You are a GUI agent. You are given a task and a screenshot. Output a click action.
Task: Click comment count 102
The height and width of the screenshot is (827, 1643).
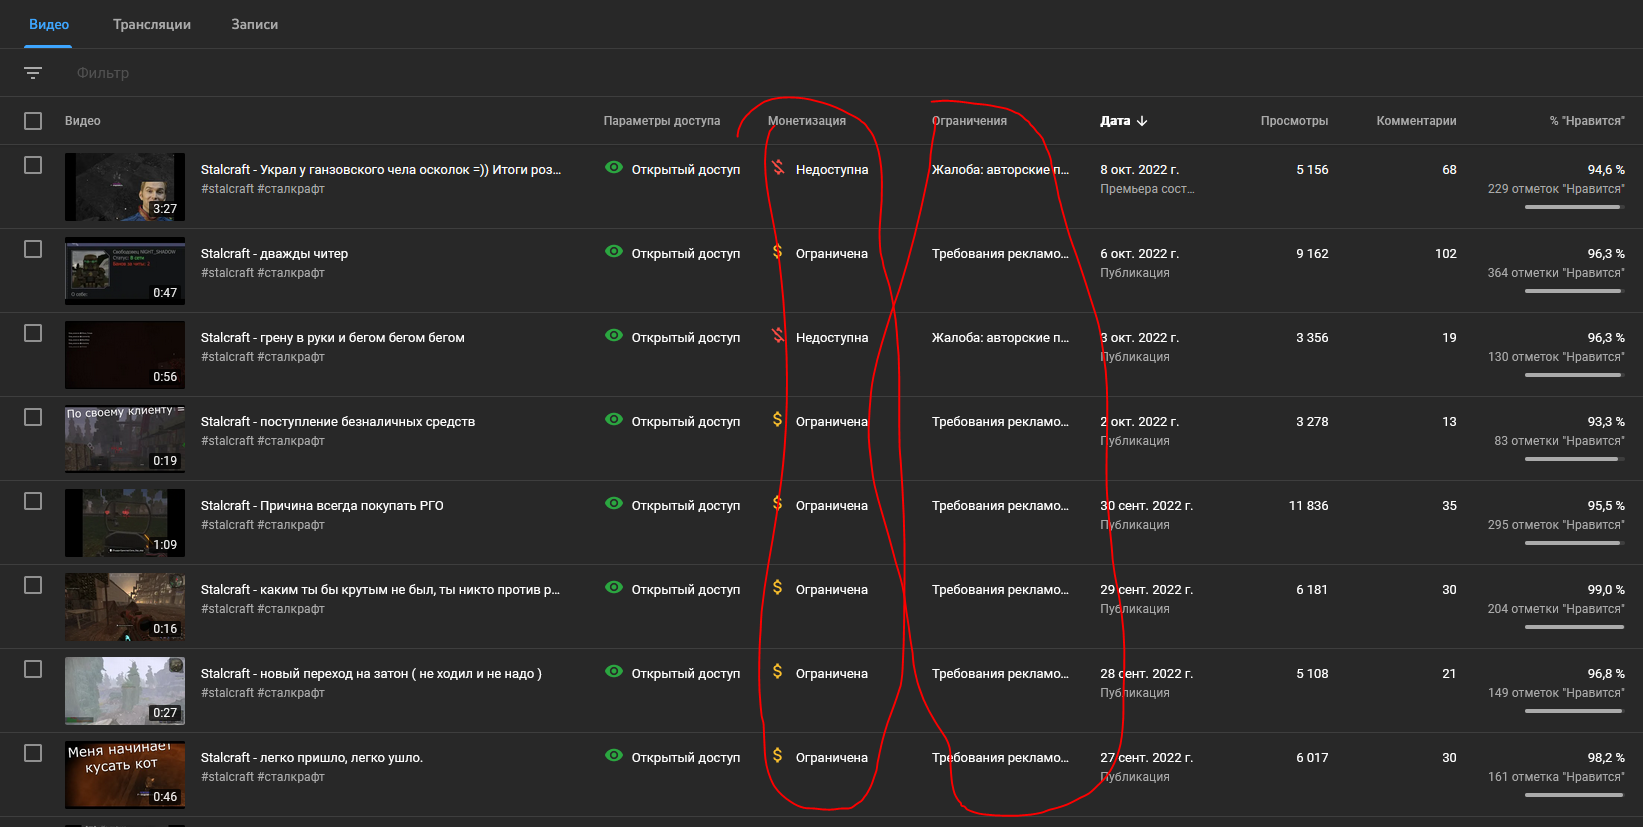click(1445, 254)
